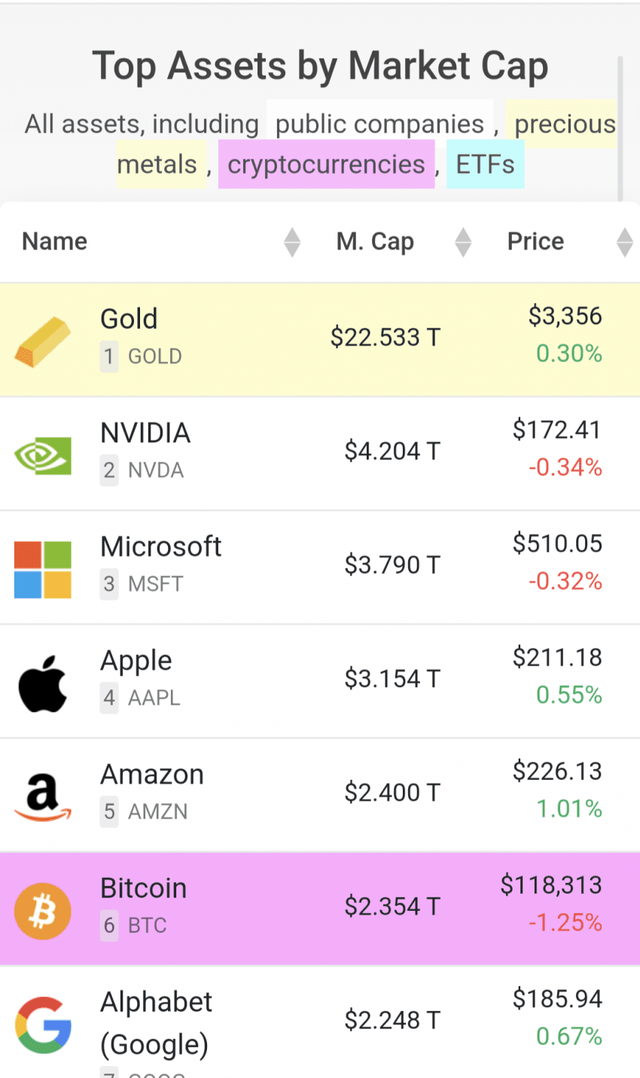Click the Bitcoin logo icon
640x1078 pixels.
pyautogui.click(x=43, y=911)
